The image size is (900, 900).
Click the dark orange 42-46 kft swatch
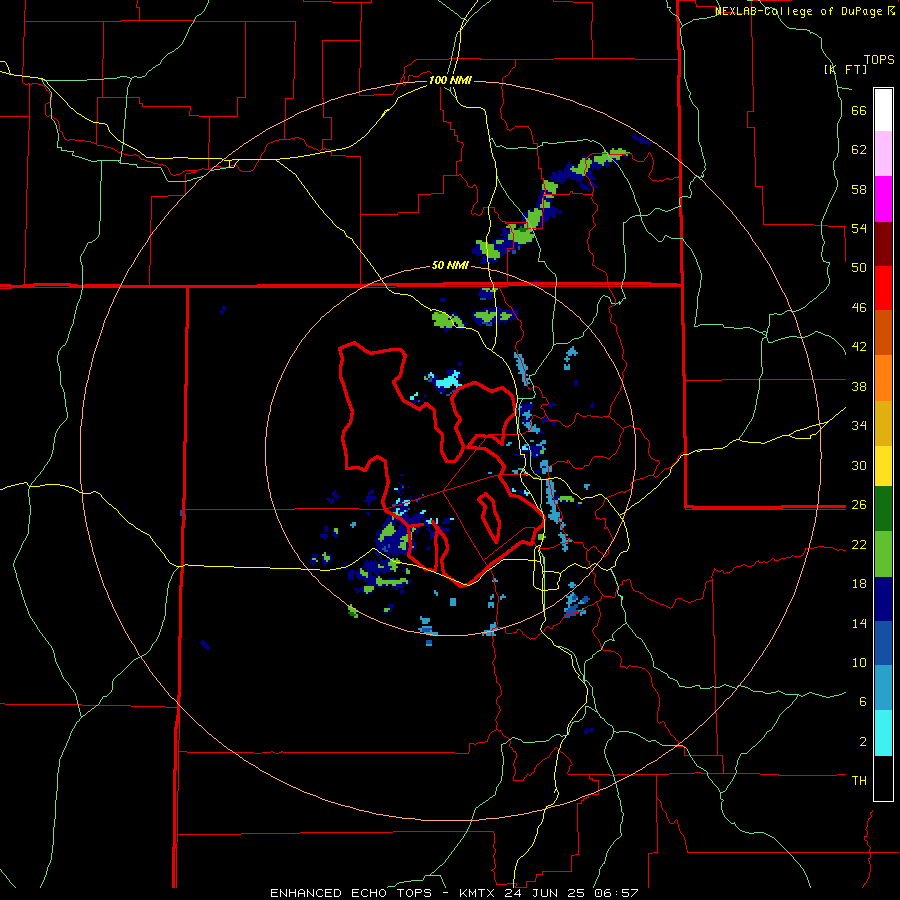[x=883, y=333]
